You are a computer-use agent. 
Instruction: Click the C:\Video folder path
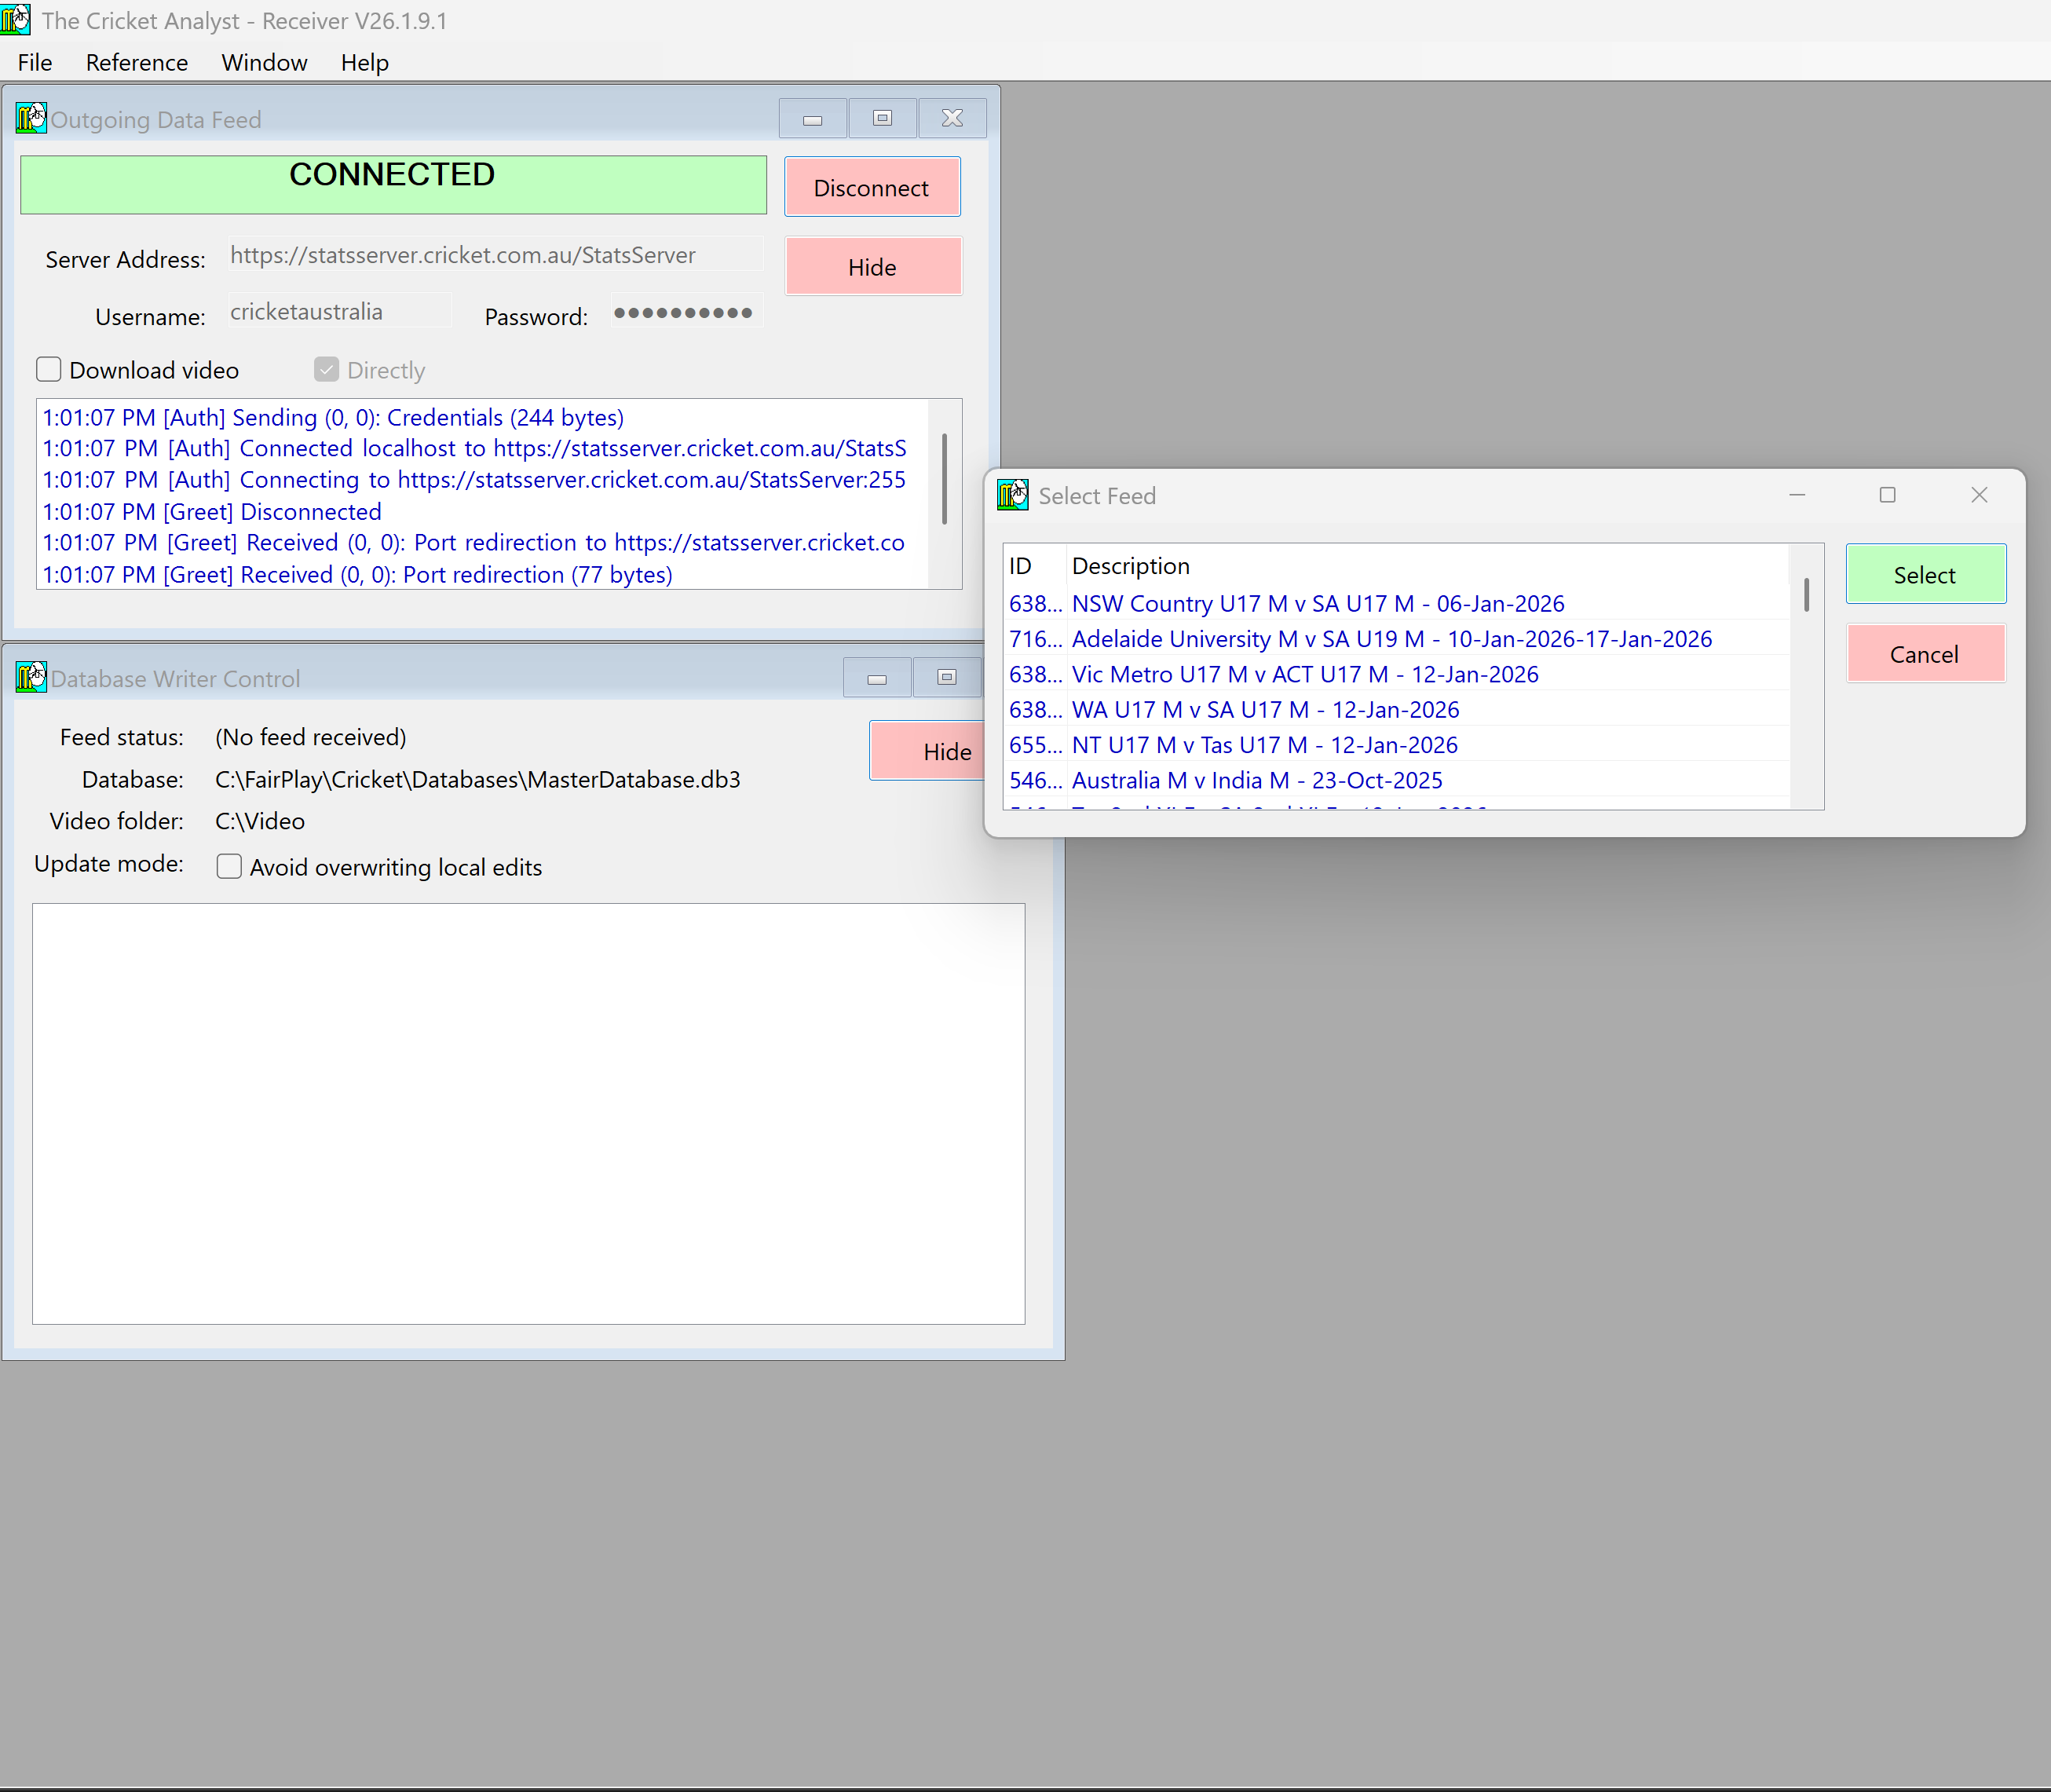click(260, 821)
